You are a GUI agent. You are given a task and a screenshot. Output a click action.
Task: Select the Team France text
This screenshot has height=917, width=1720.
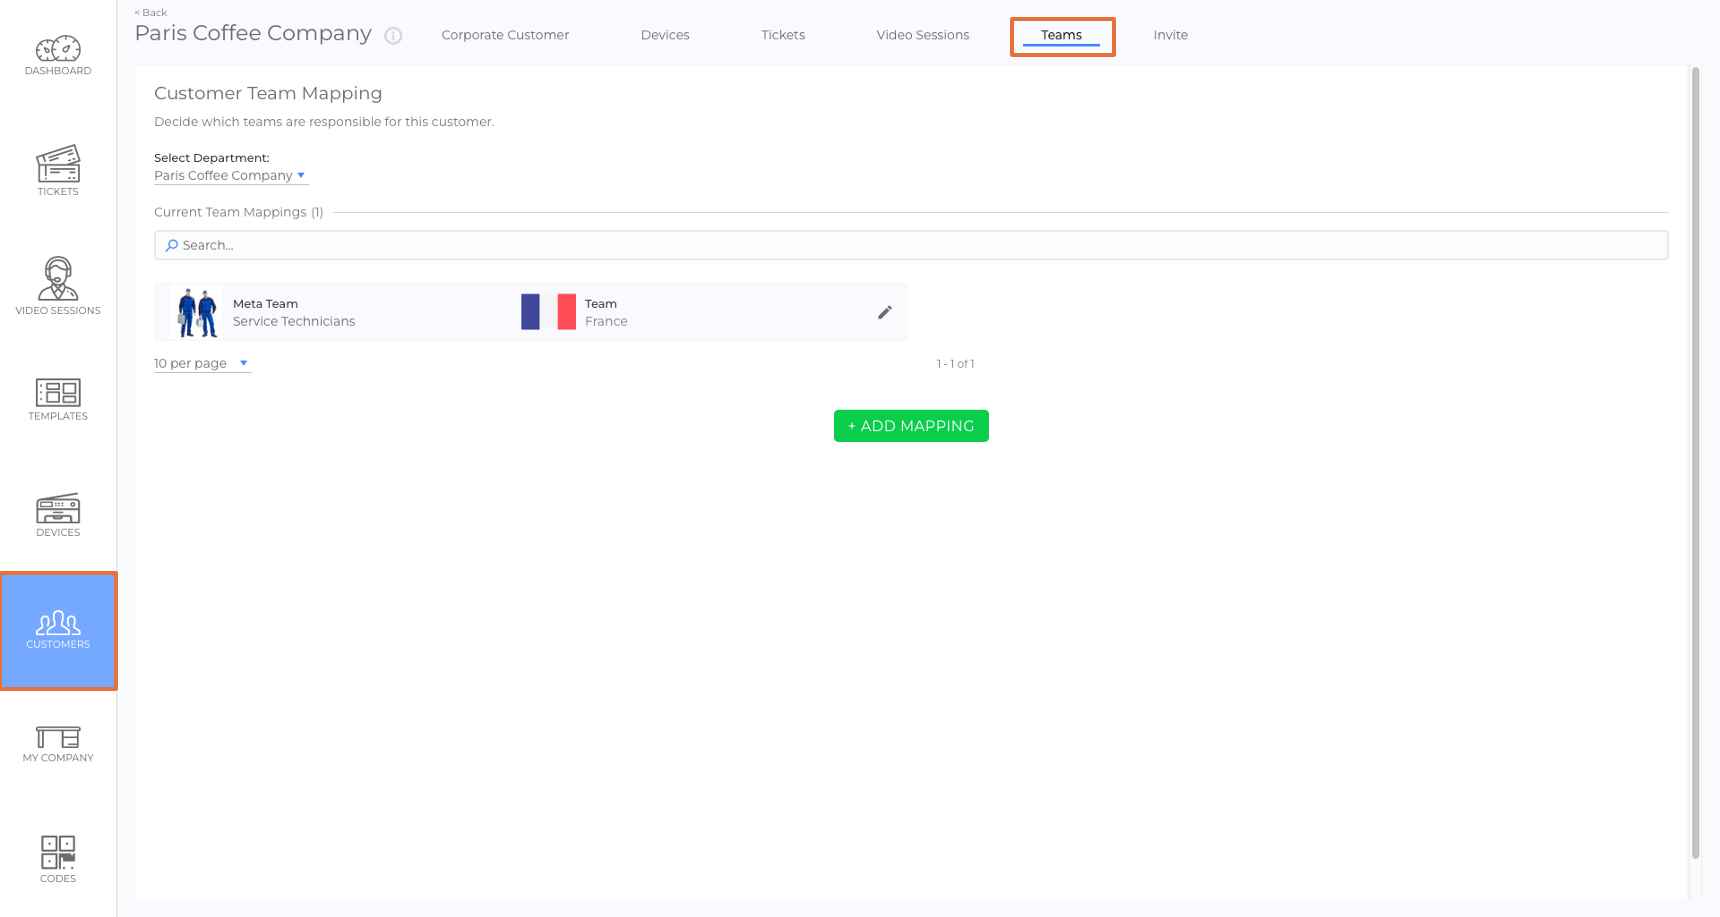[x=606, y=312]
